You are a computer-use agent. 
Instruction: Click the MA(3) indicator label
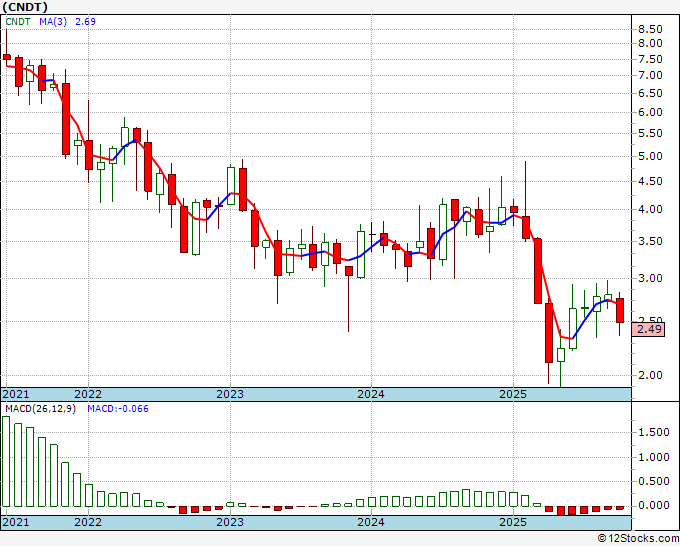(53, 22)
